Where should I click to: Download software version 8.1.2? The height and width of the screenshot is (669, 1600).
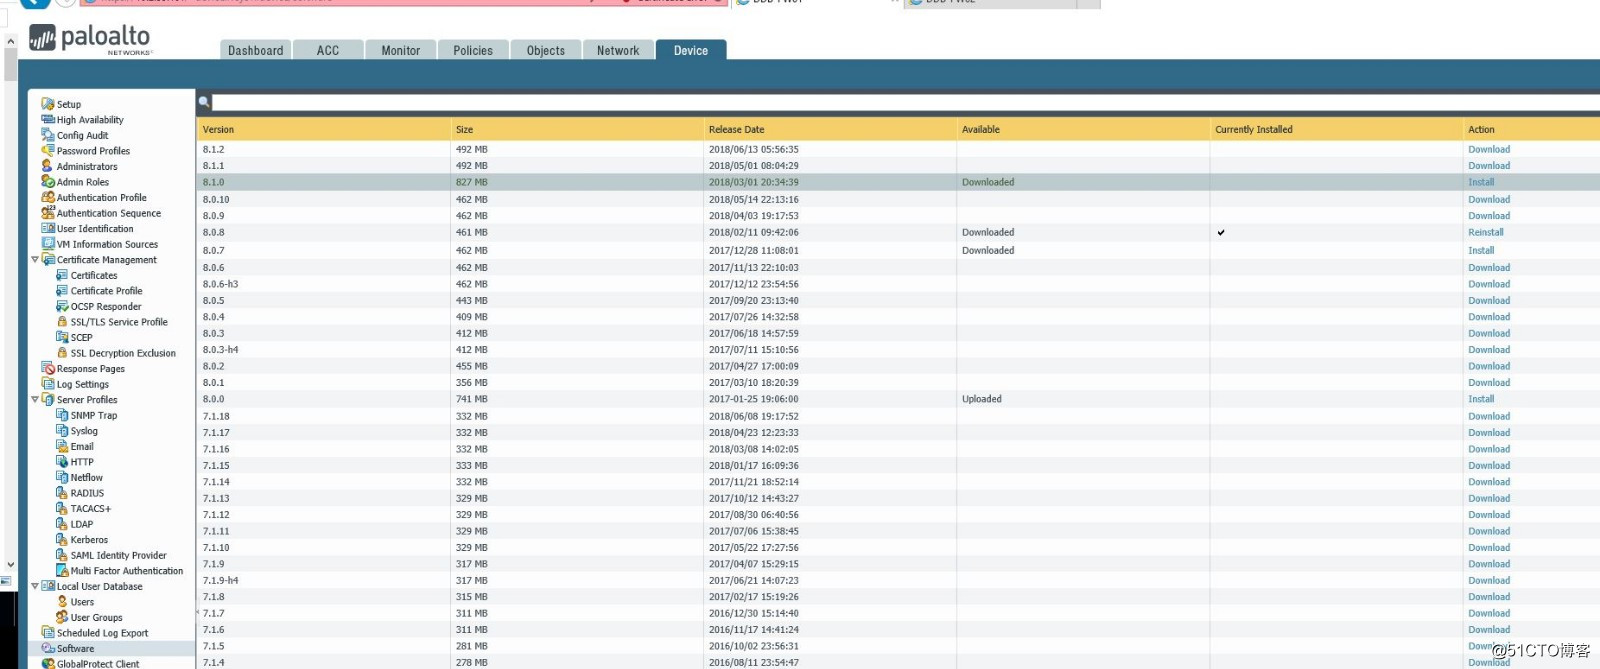pyautogui.click(x=1489, y=149)
